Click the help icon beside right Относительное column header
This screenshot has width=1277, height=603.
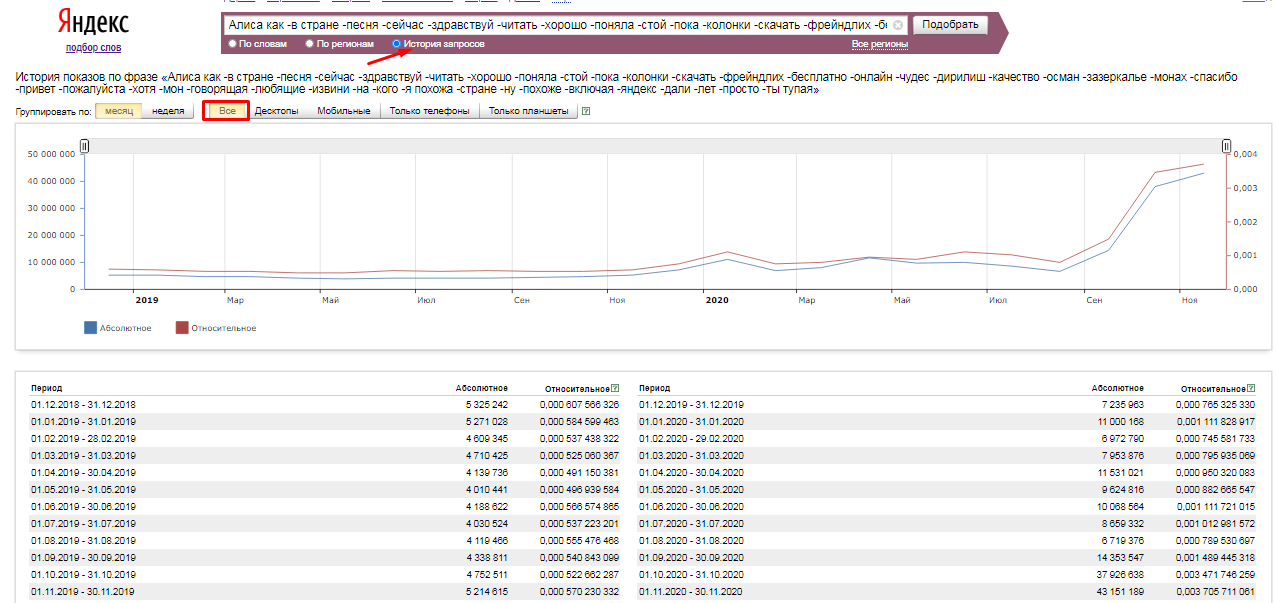click(1251, 388)
